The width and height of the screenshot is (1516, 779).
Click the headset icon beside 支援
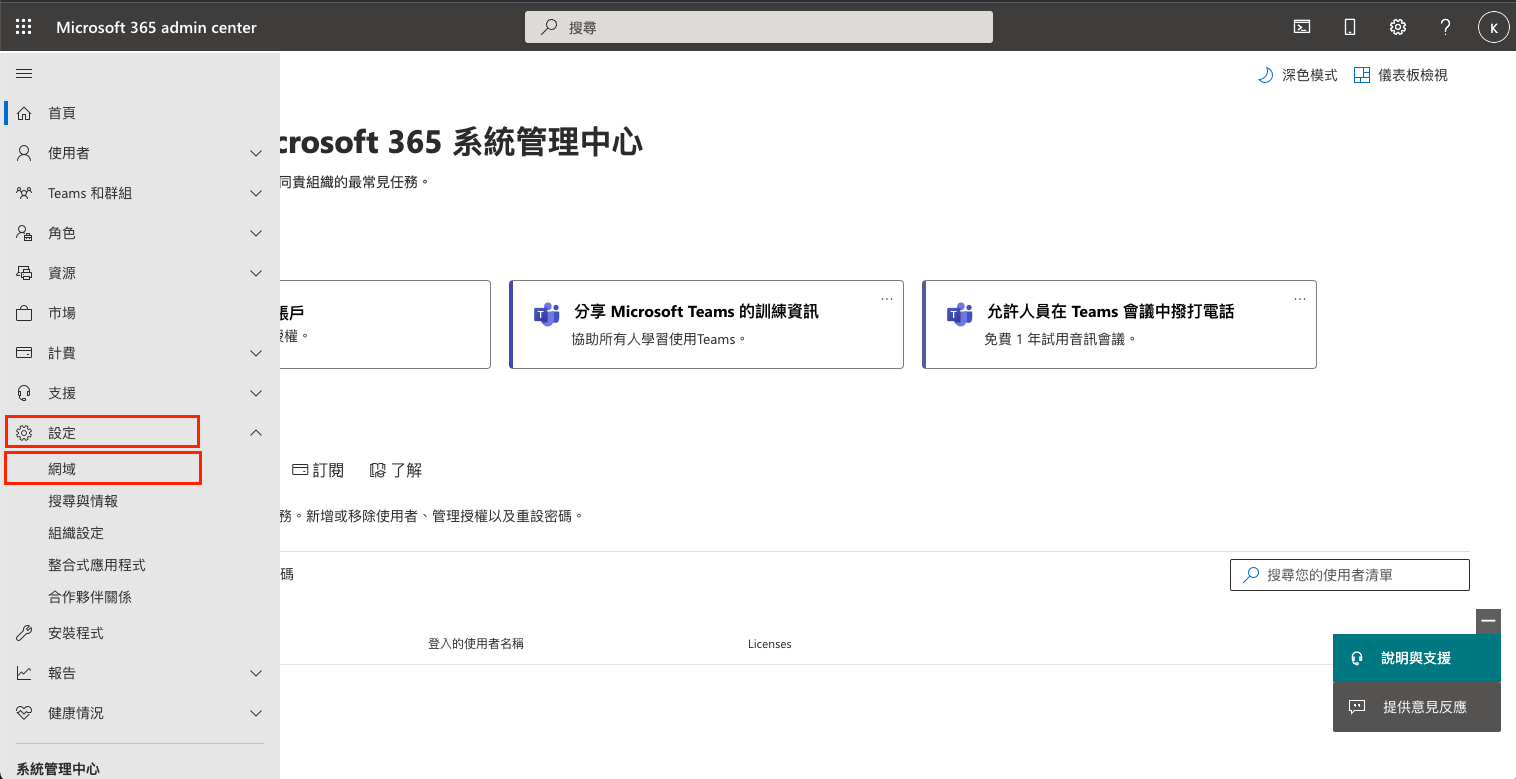[25, 393]
